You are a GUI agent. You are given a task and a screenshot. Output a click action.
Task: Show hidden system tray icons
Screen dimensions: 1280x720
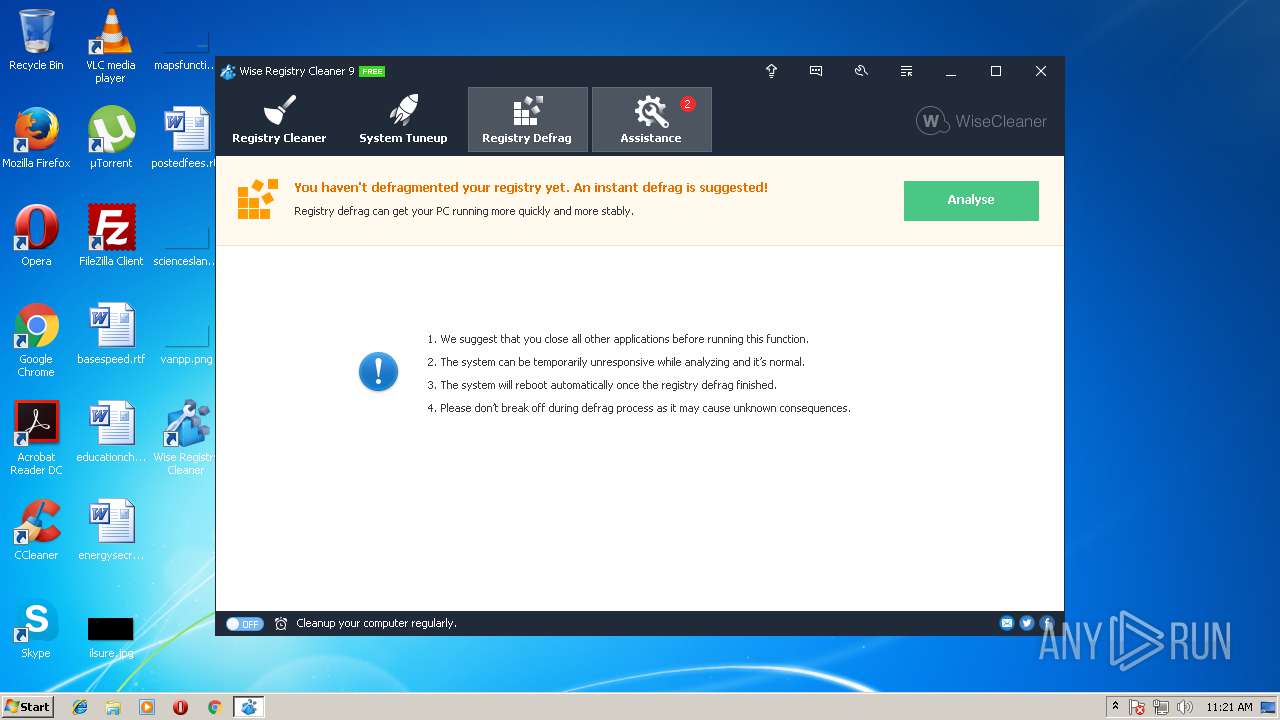click(1116, 707)
